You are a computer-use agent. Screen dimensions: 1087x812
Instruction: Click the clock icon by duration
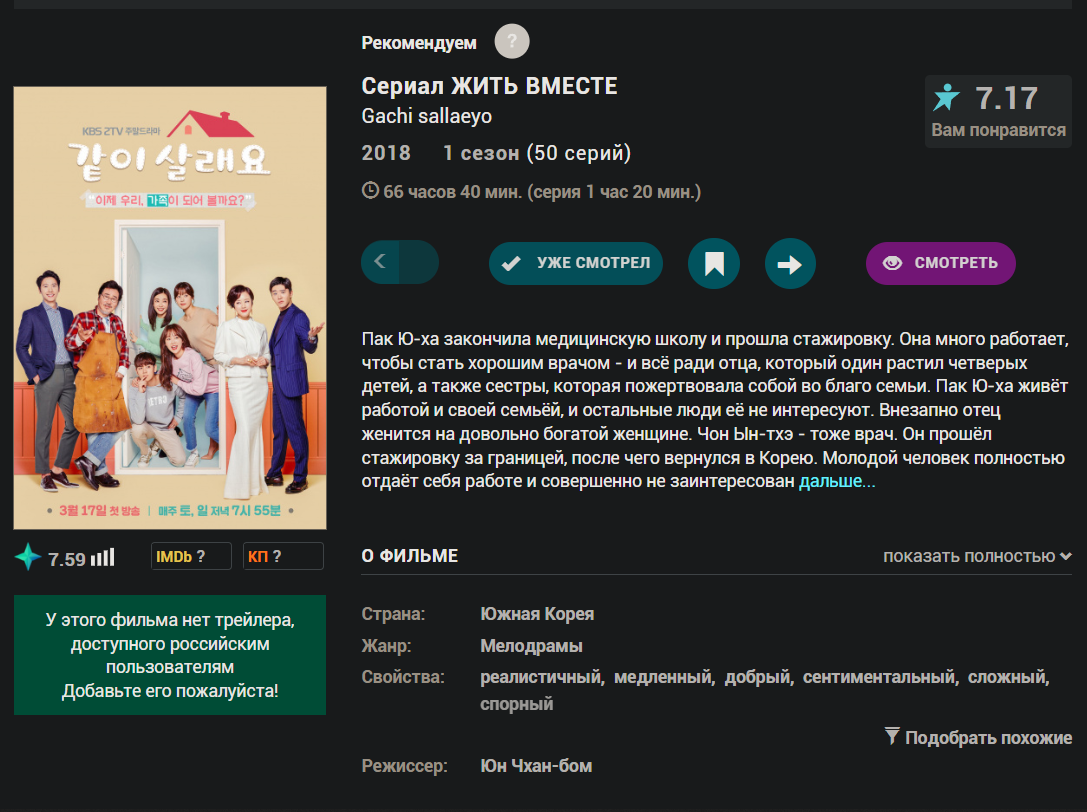pos(370,190)
